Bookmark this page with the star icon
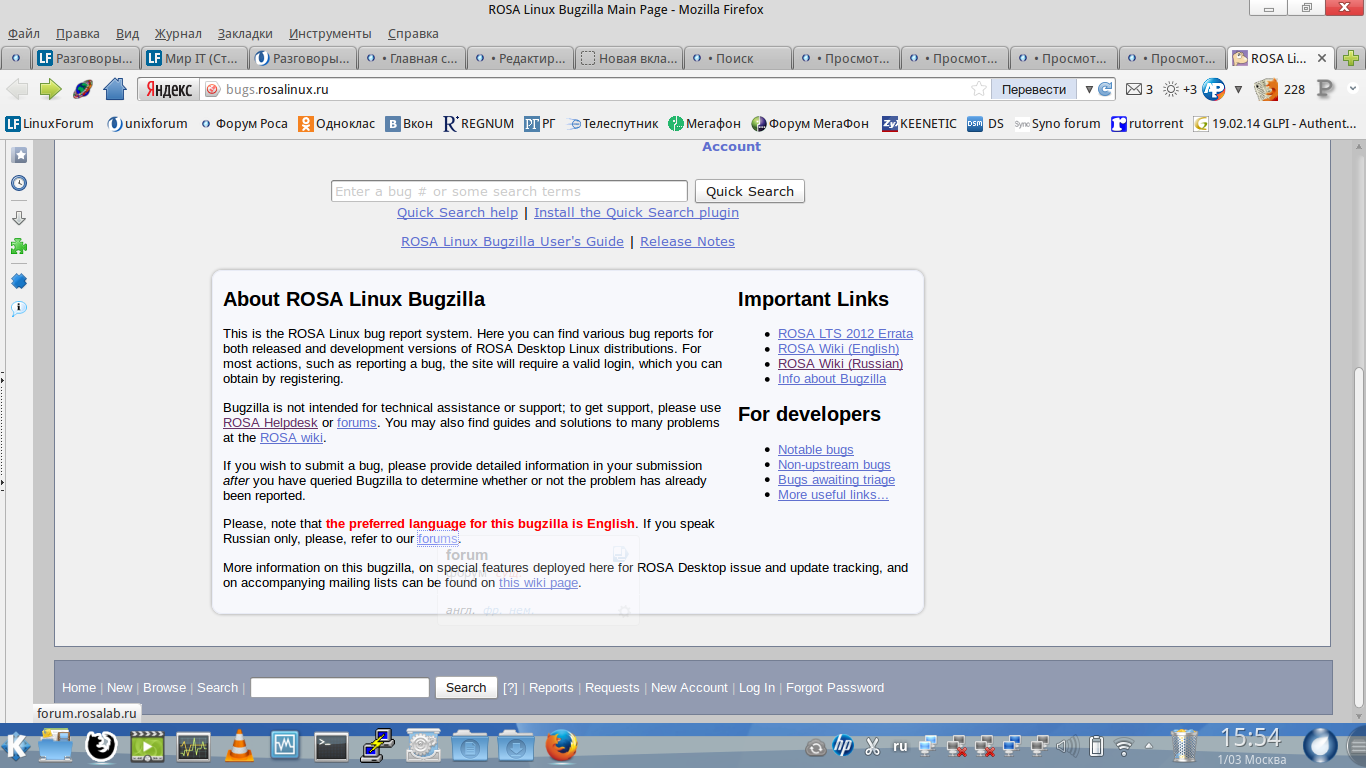This screenshot has width=1366, height=768. (979, 89)
